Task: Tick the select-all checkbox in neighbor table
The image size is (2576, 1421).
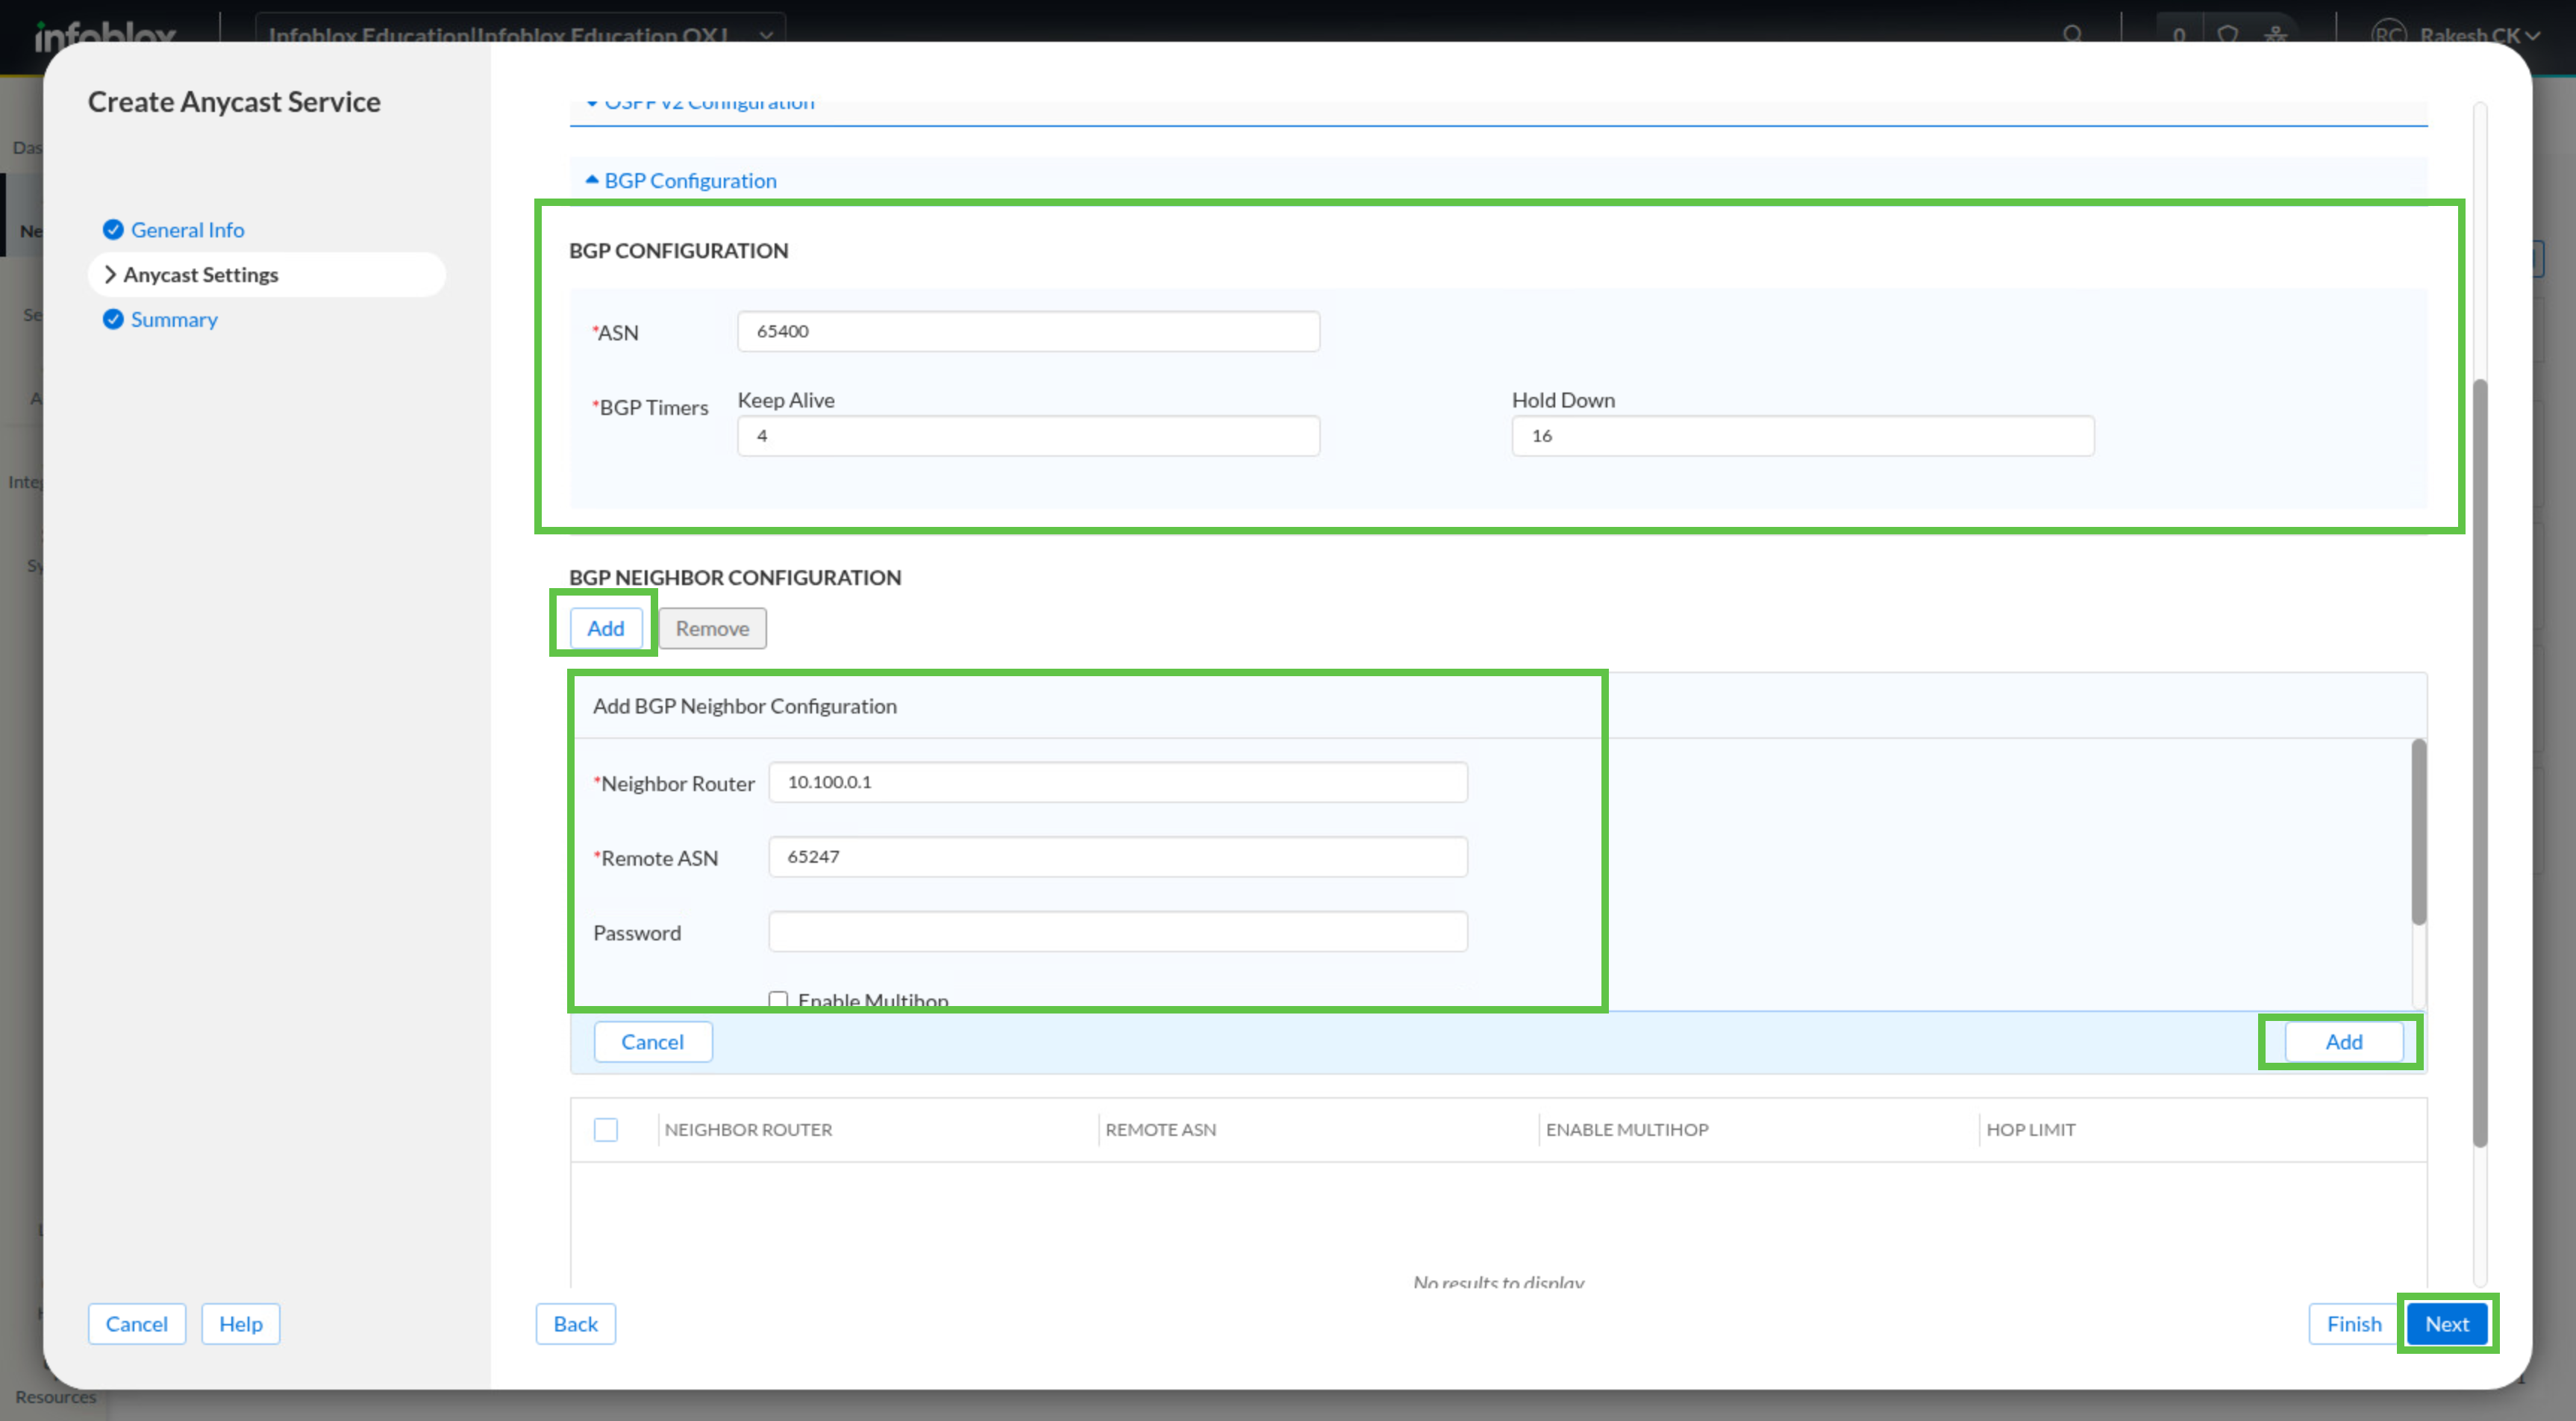Action: tap(605, 1130)
